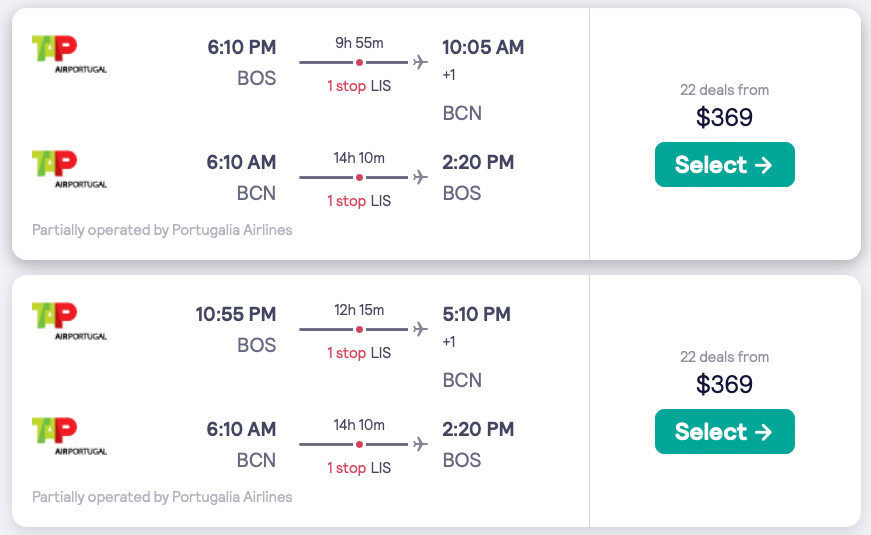Click Portugalia Airlines note on second card

(162, 497)
